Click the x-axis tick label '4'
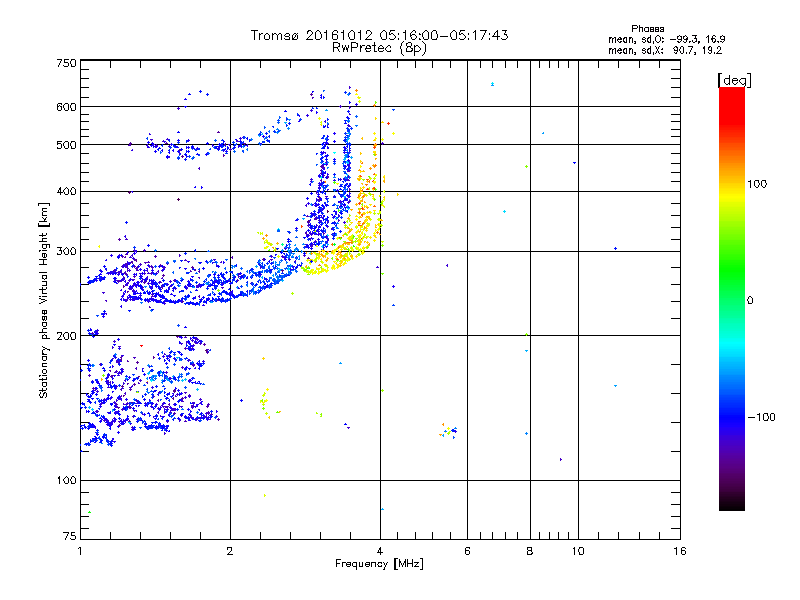The width and height of the screenshot is (800, 600). click(x=380, y=551)
